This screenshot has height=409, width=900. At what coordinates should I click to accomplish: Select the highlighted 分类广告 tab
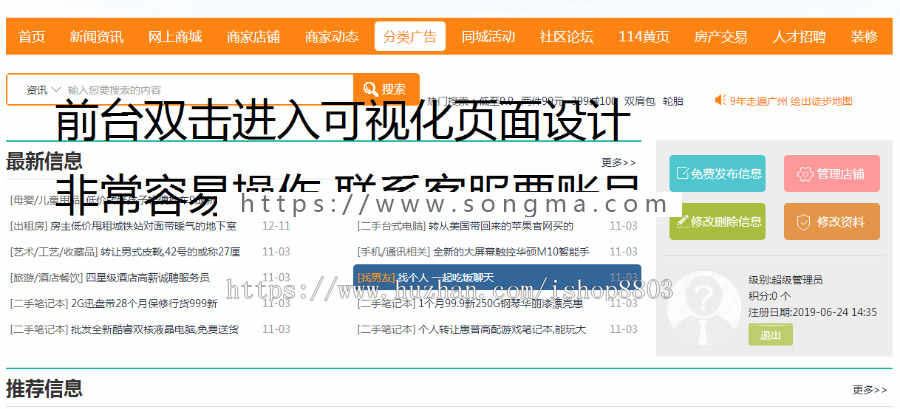(410, 37)
